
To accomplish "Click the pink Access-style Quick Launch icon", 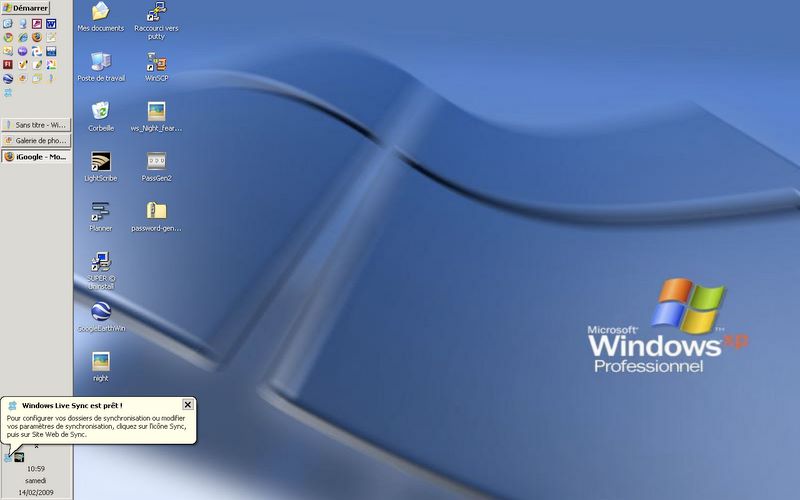I will [x=37, y=24].
